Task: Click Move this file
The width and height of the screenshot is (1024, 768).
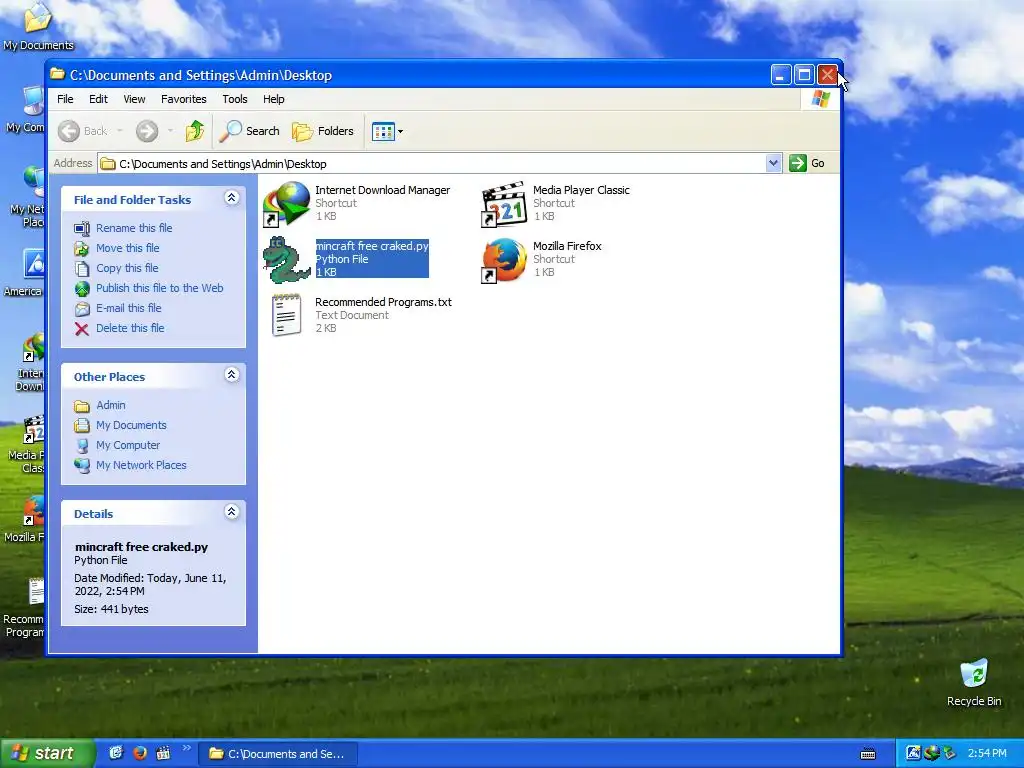Action: (127, 248)
